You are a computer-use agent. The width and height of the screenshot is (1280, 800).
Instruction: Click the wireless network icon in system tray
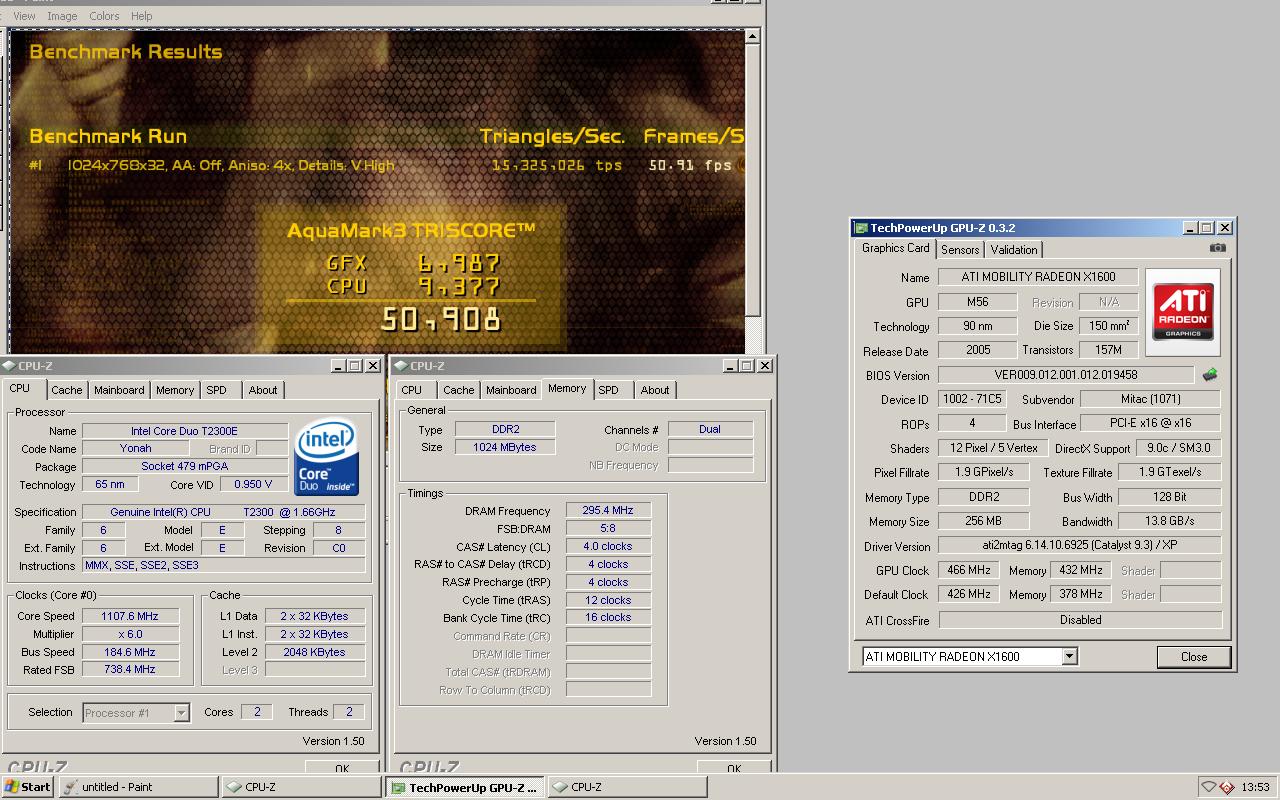pyautogui.click(x=1208, y=787)
